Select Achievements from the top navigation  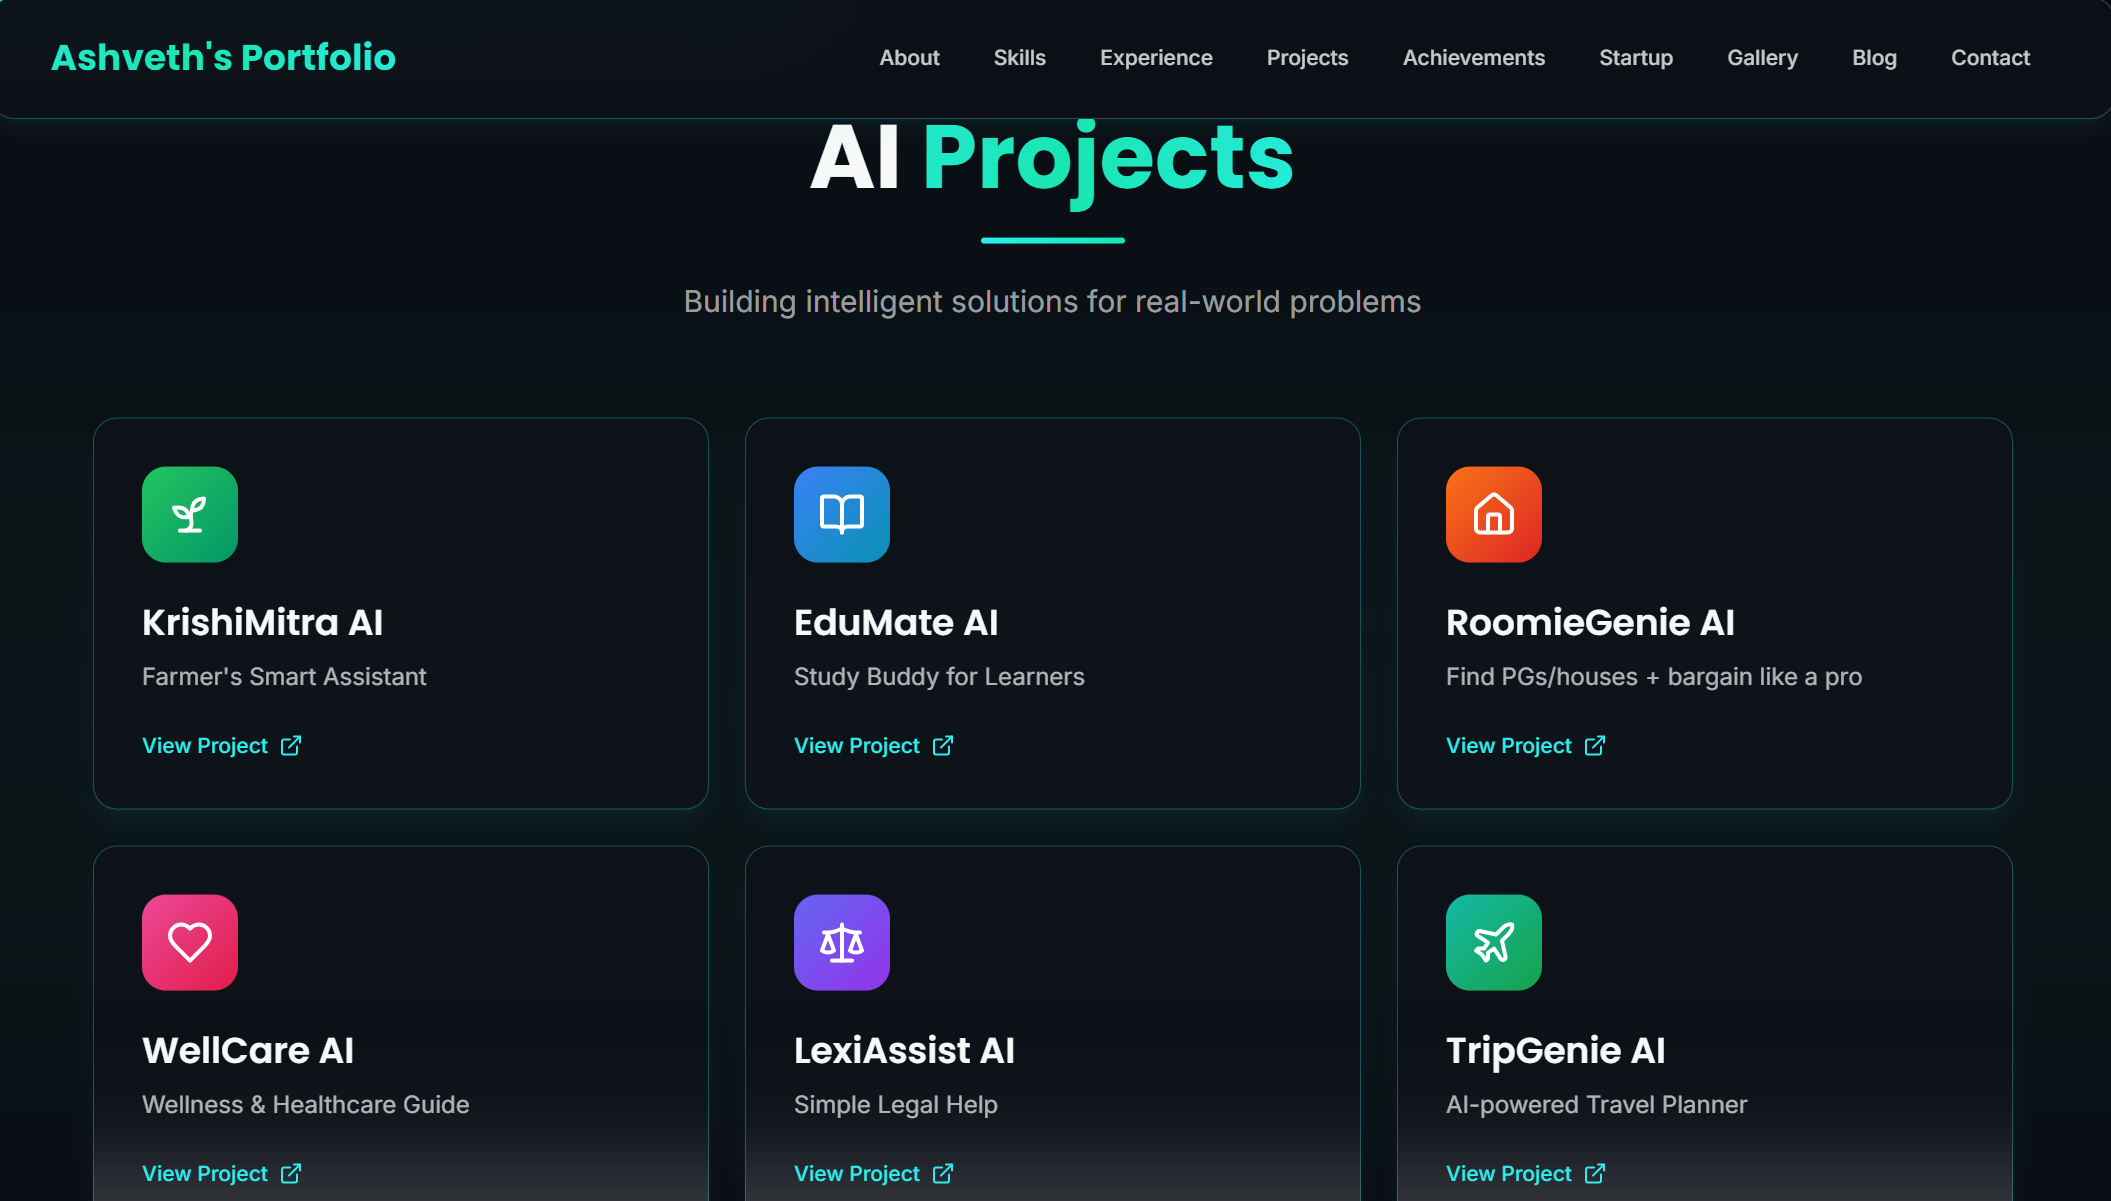click(x=1473, y=58)
